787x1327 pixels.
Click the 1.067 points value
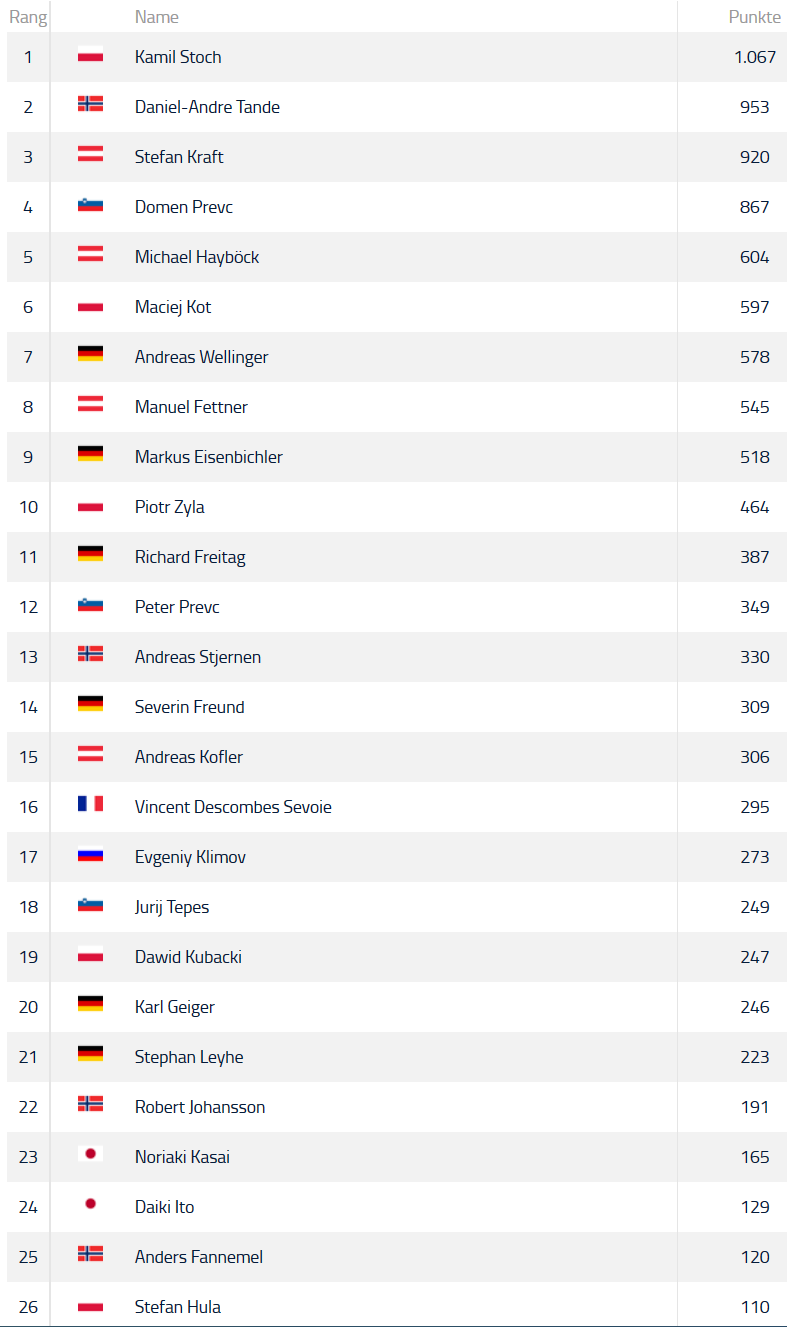point(755,57)
